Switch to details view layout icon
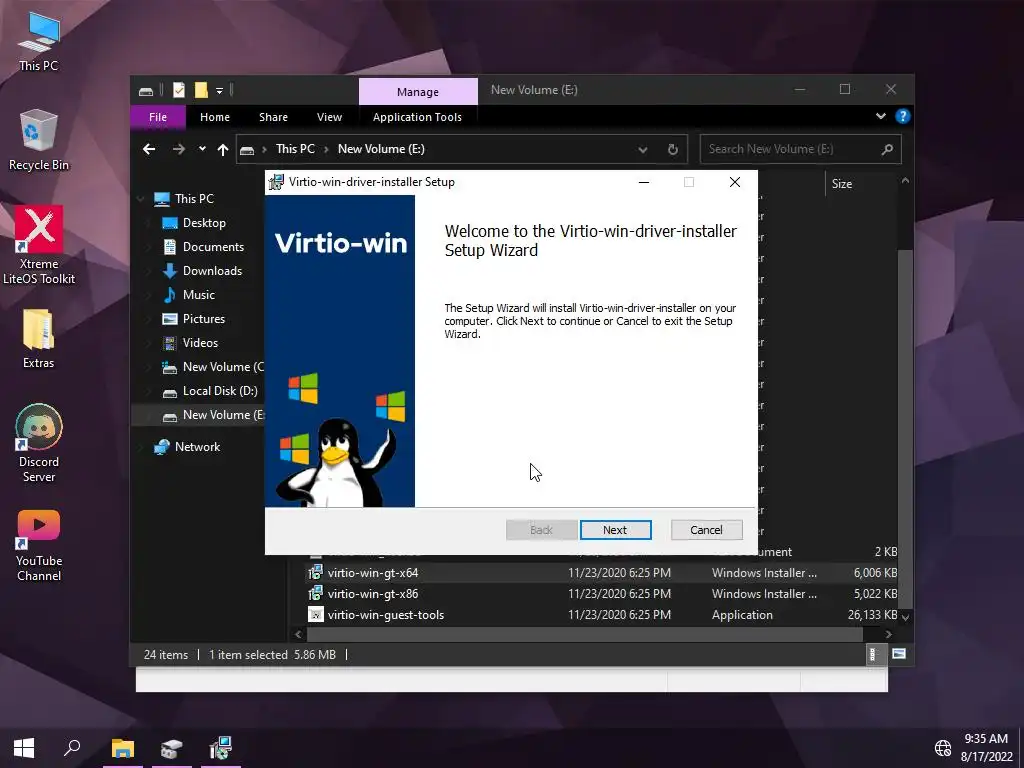Image resolution: width=1024 pixels, height=768 pixels. click(x=872, y=654)
